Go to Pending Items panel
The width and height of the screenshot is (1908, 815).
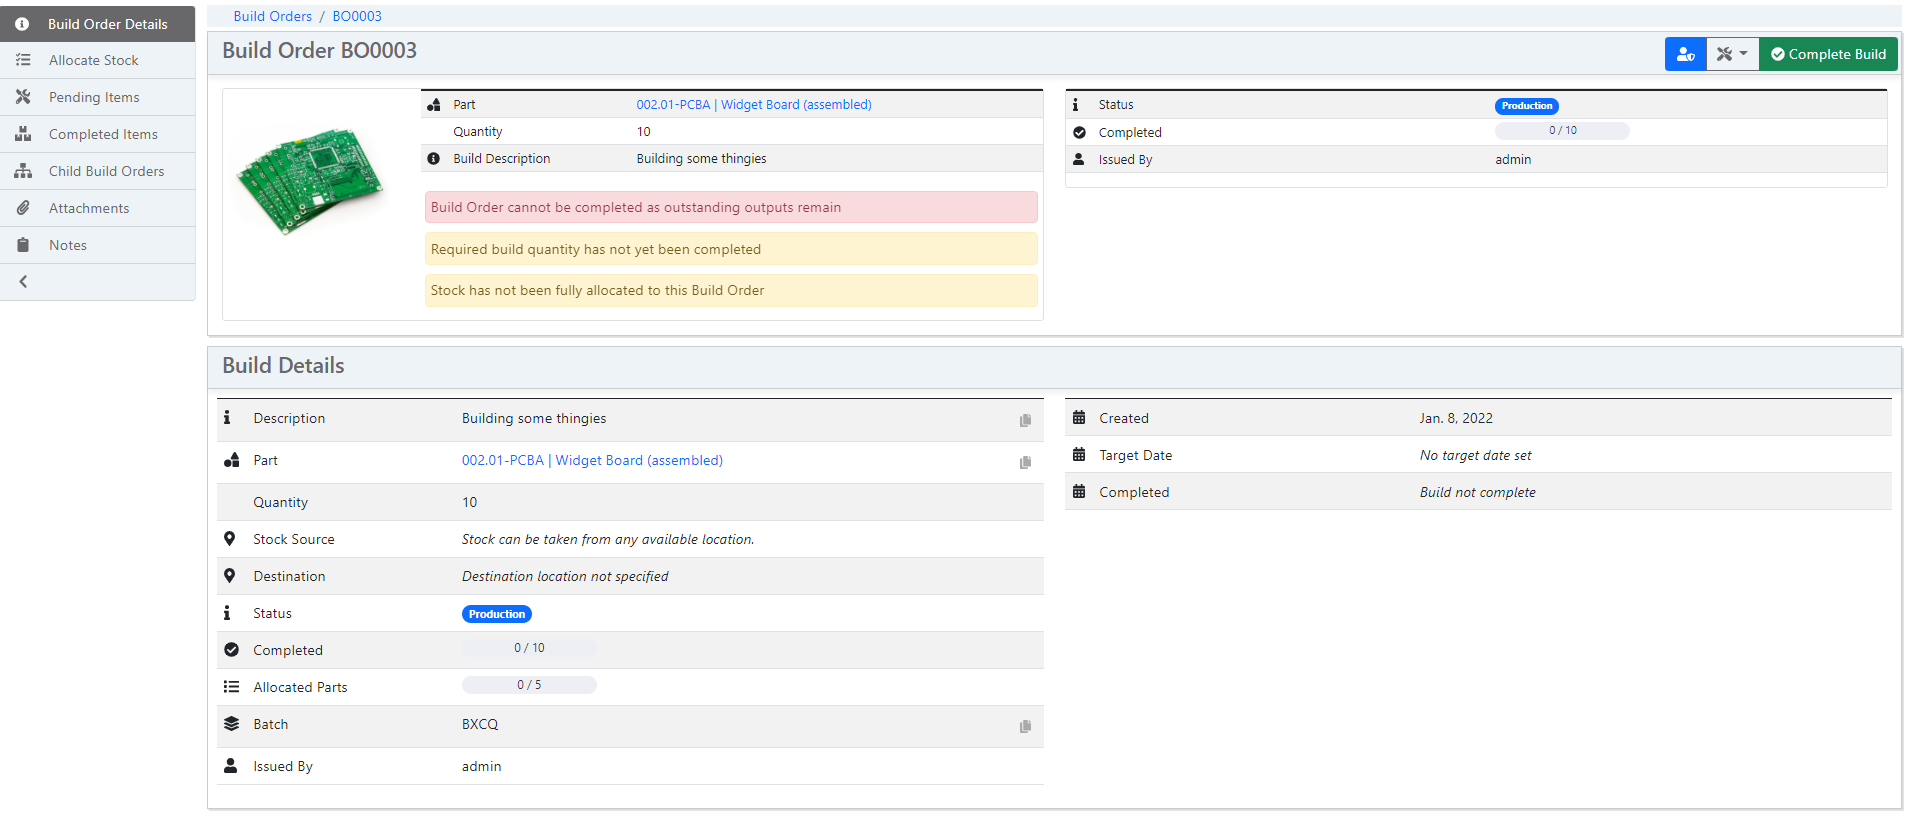click(x=94, y=97)
